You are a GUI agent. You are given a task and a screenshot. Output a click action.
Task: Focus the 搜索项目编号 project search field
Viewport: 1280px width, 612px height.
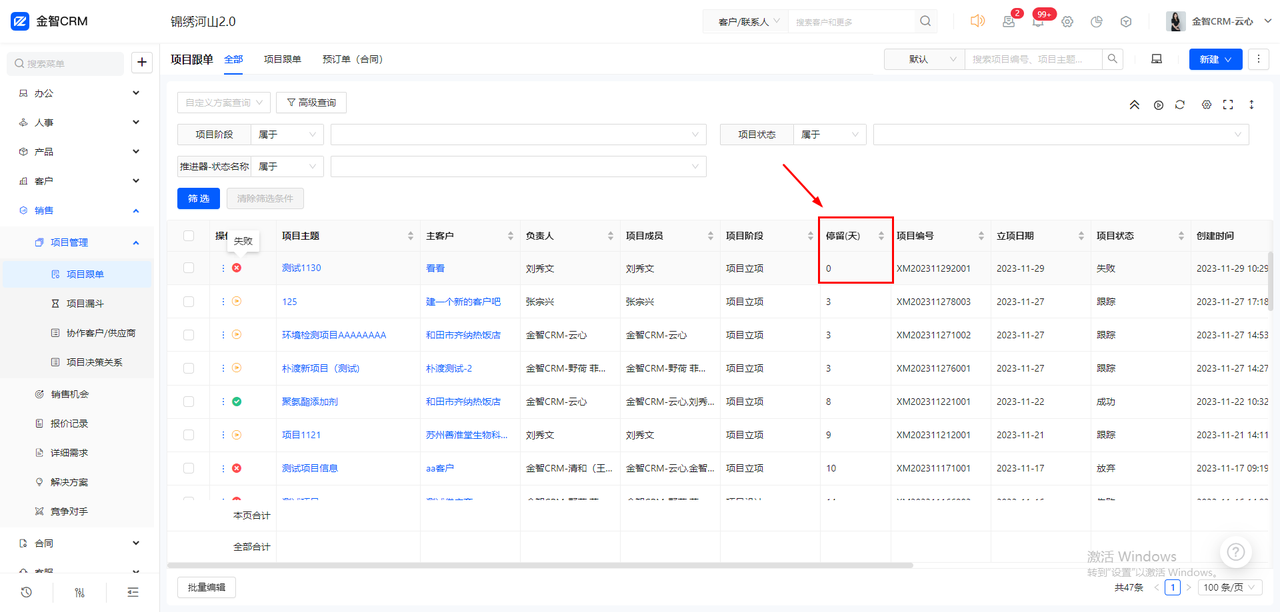1033,59
